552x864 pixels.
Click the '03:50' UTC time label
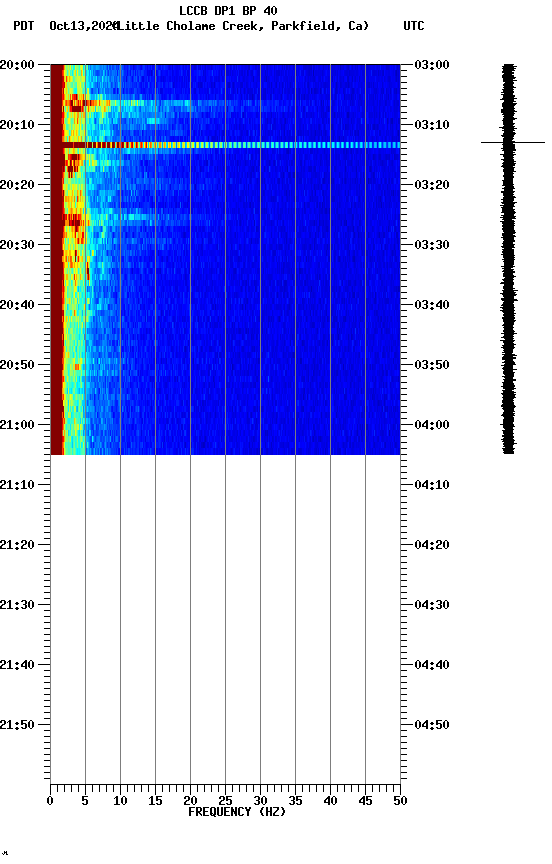432,365
